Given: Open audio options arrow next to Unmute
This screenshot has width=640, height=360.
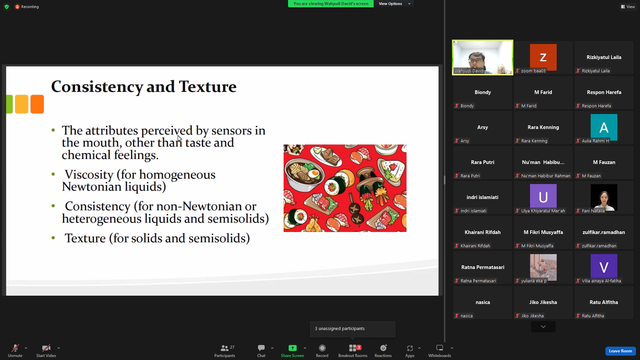Looking at the screenshot, I should [x=26, y=348].
